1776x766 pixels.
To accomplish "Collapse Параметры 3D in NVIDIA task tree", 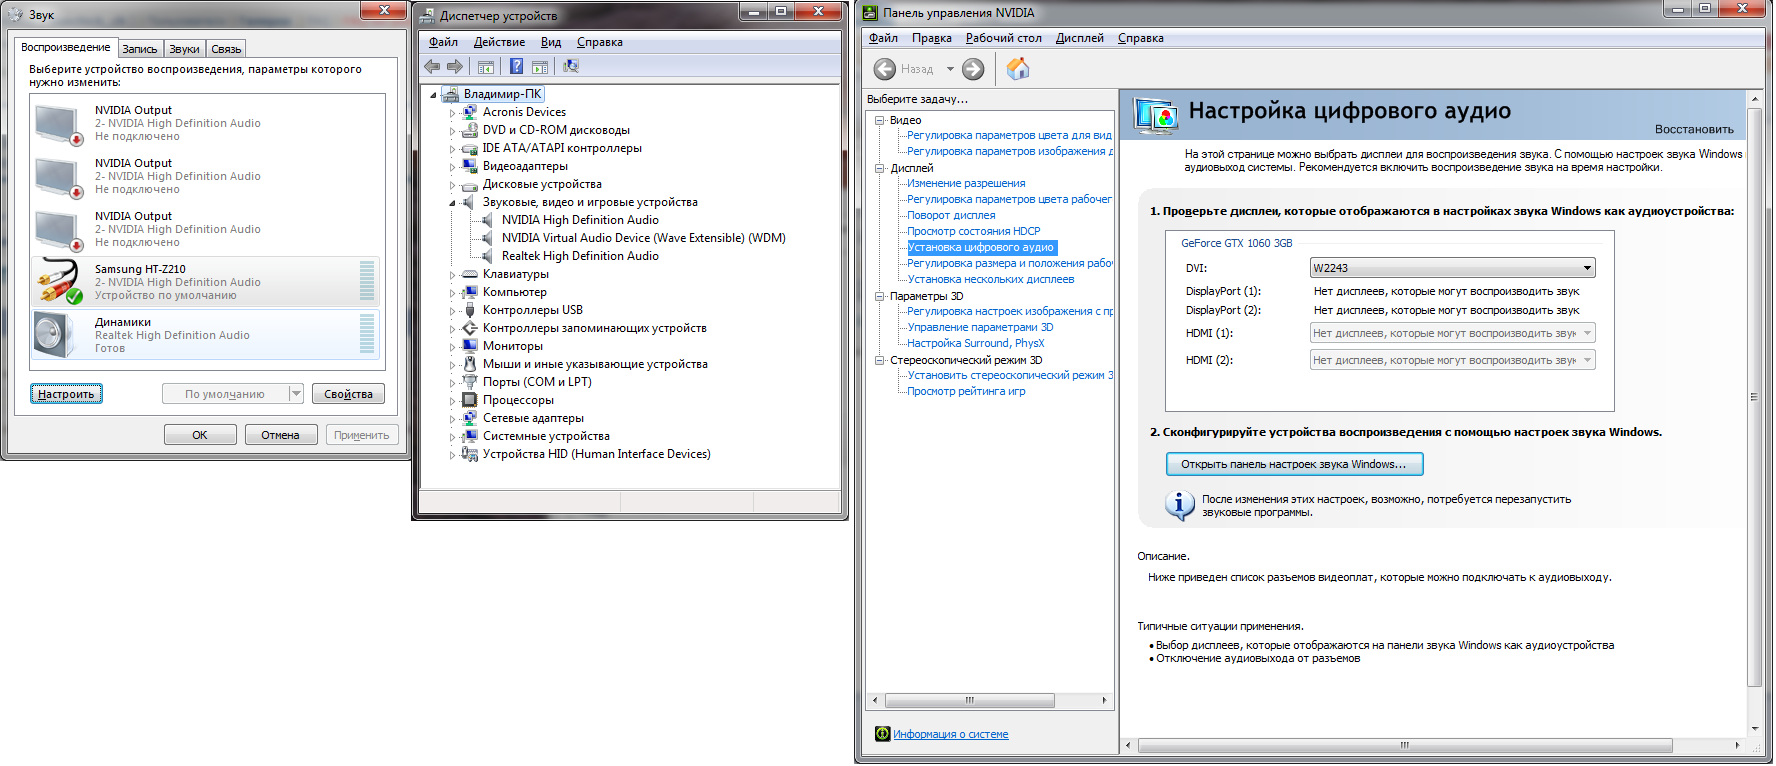I will coord(880,296).
